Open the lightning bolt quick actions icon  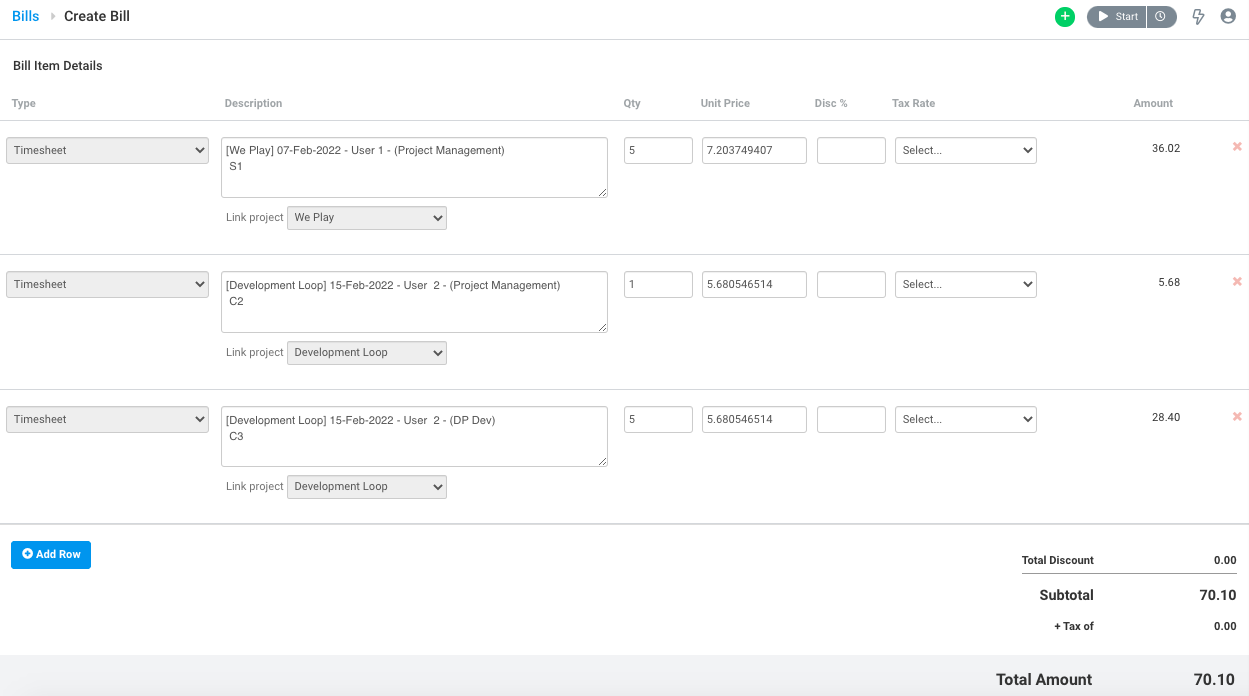tap(1198, 17)
